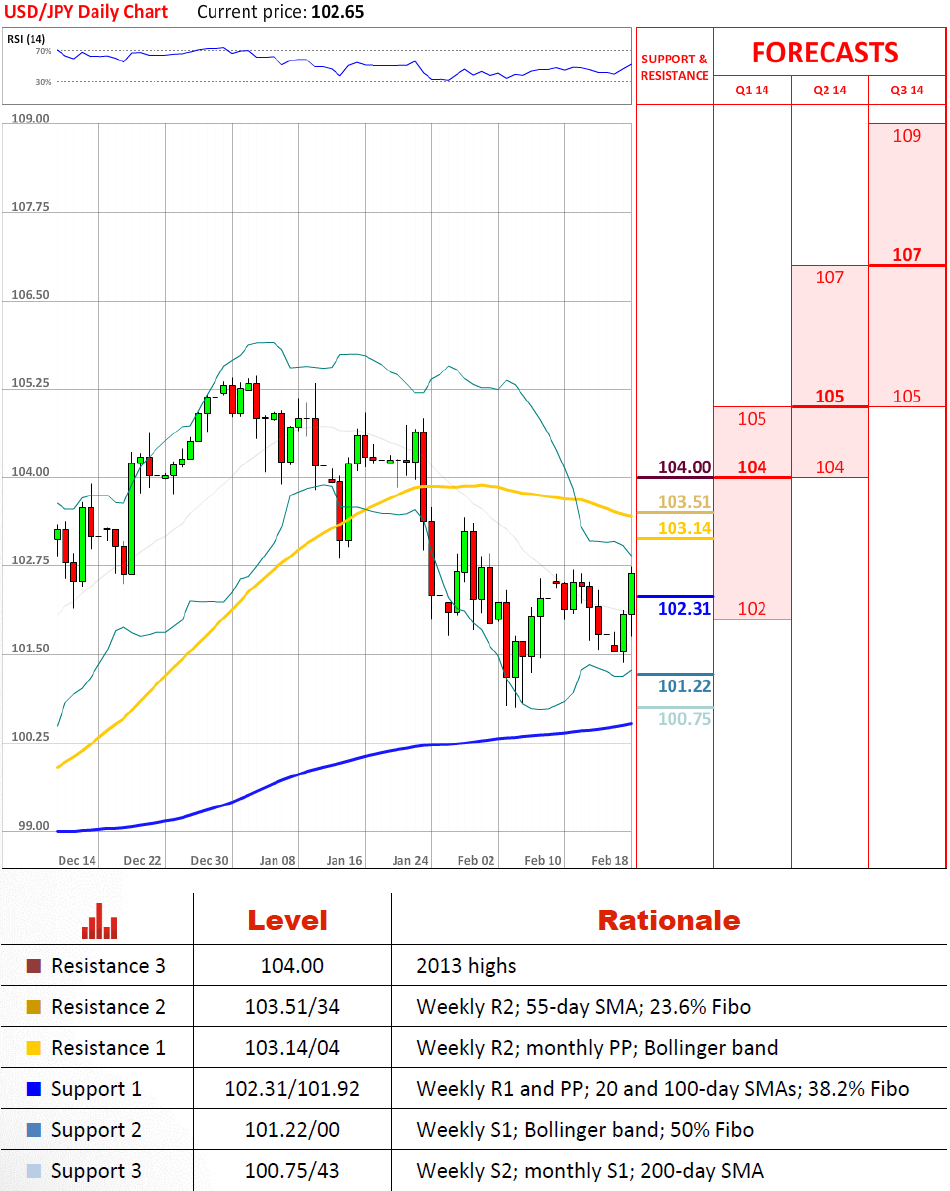Click the Support 3 light-blue color swatch
Screen dimensions: 950x1191
tap(34, 1171)
